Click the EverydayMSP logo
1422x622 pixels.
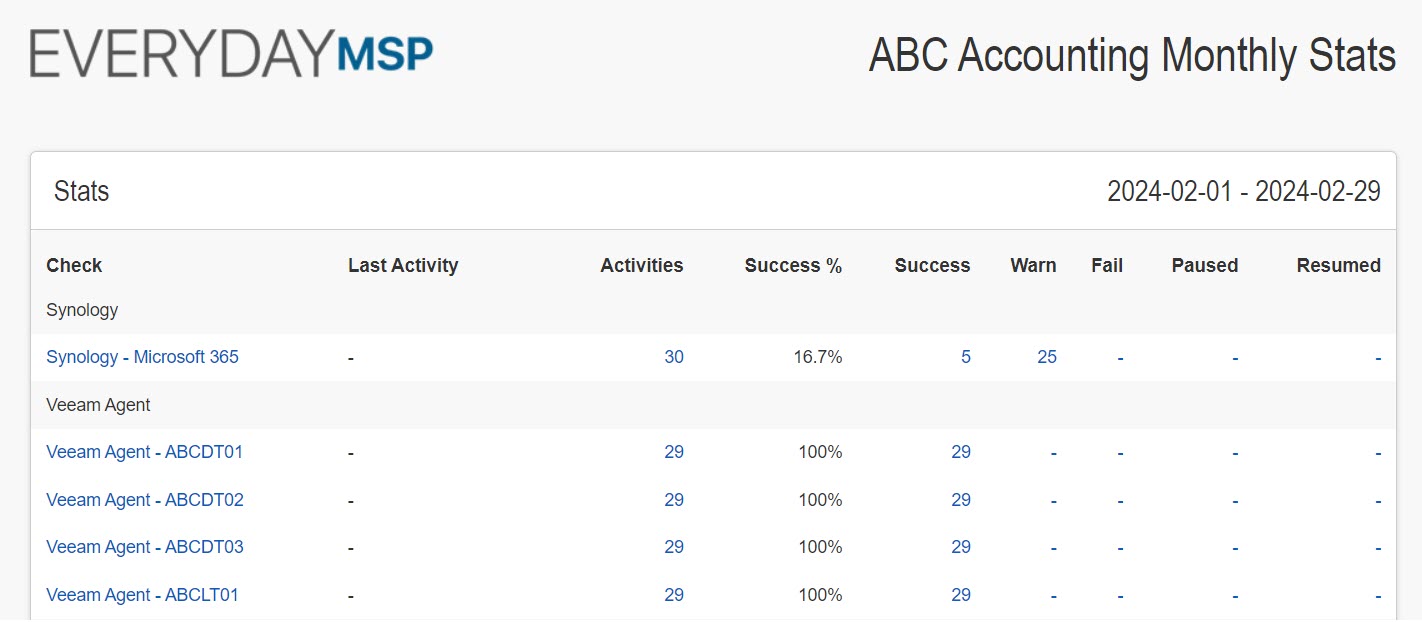(231, 54)
